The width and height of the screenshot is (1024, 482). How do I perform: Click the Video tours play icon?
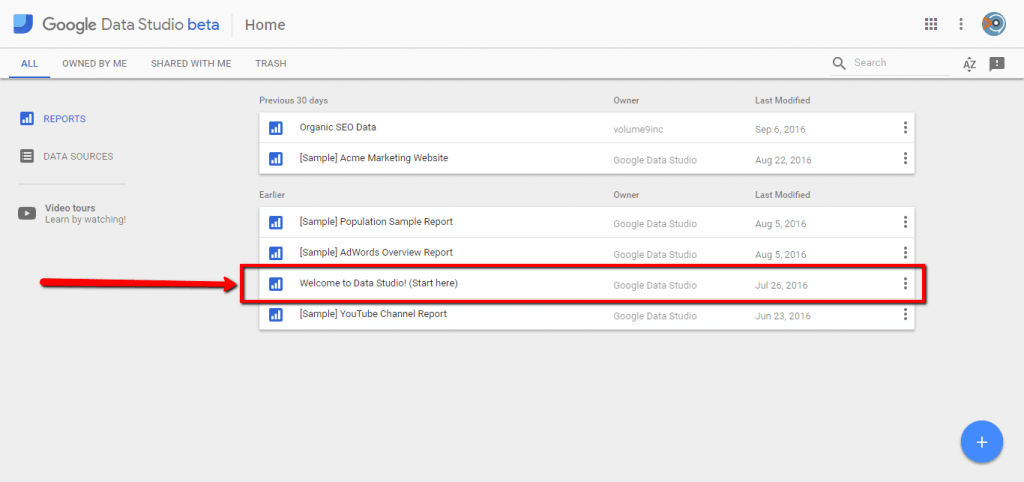(27, 213)
